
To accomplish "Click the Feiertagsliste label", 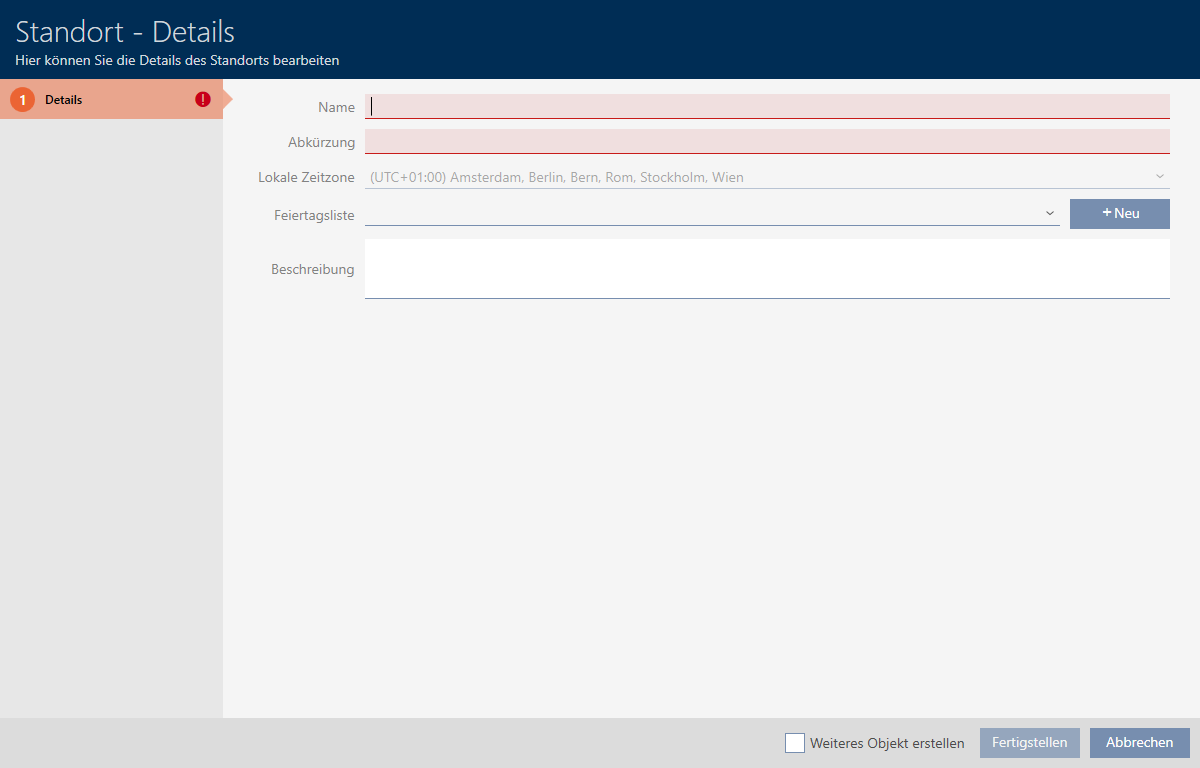I will pyautogui.click(x=314, y=215).
